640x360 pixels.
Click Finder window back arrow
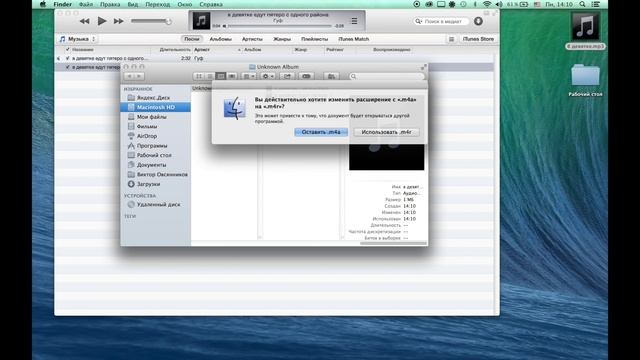click(x=129, y=76)
